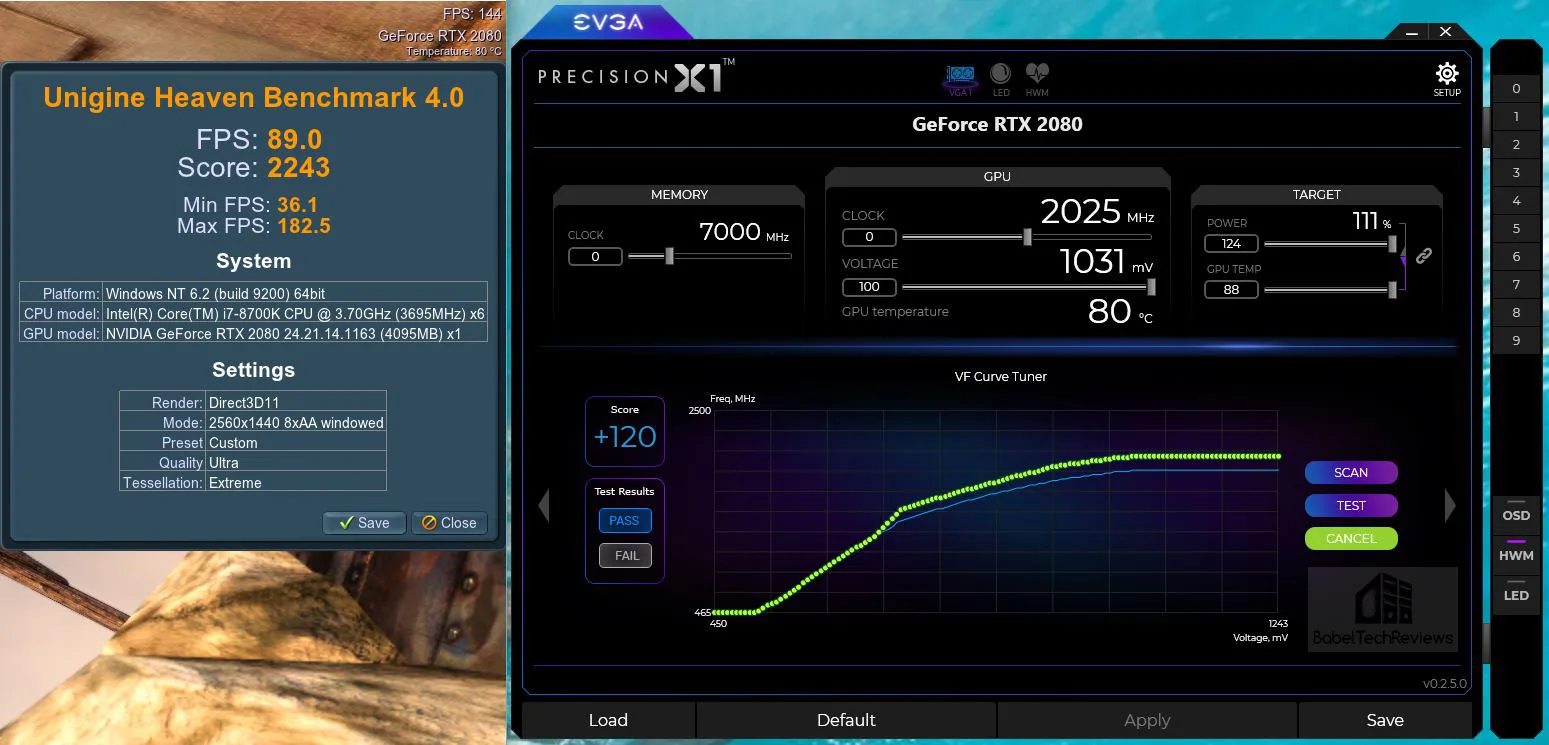Viewport: 1549px width, 745px height.
Task: Click the Max FPS value 182.5
Action: (x=304, y=226)
